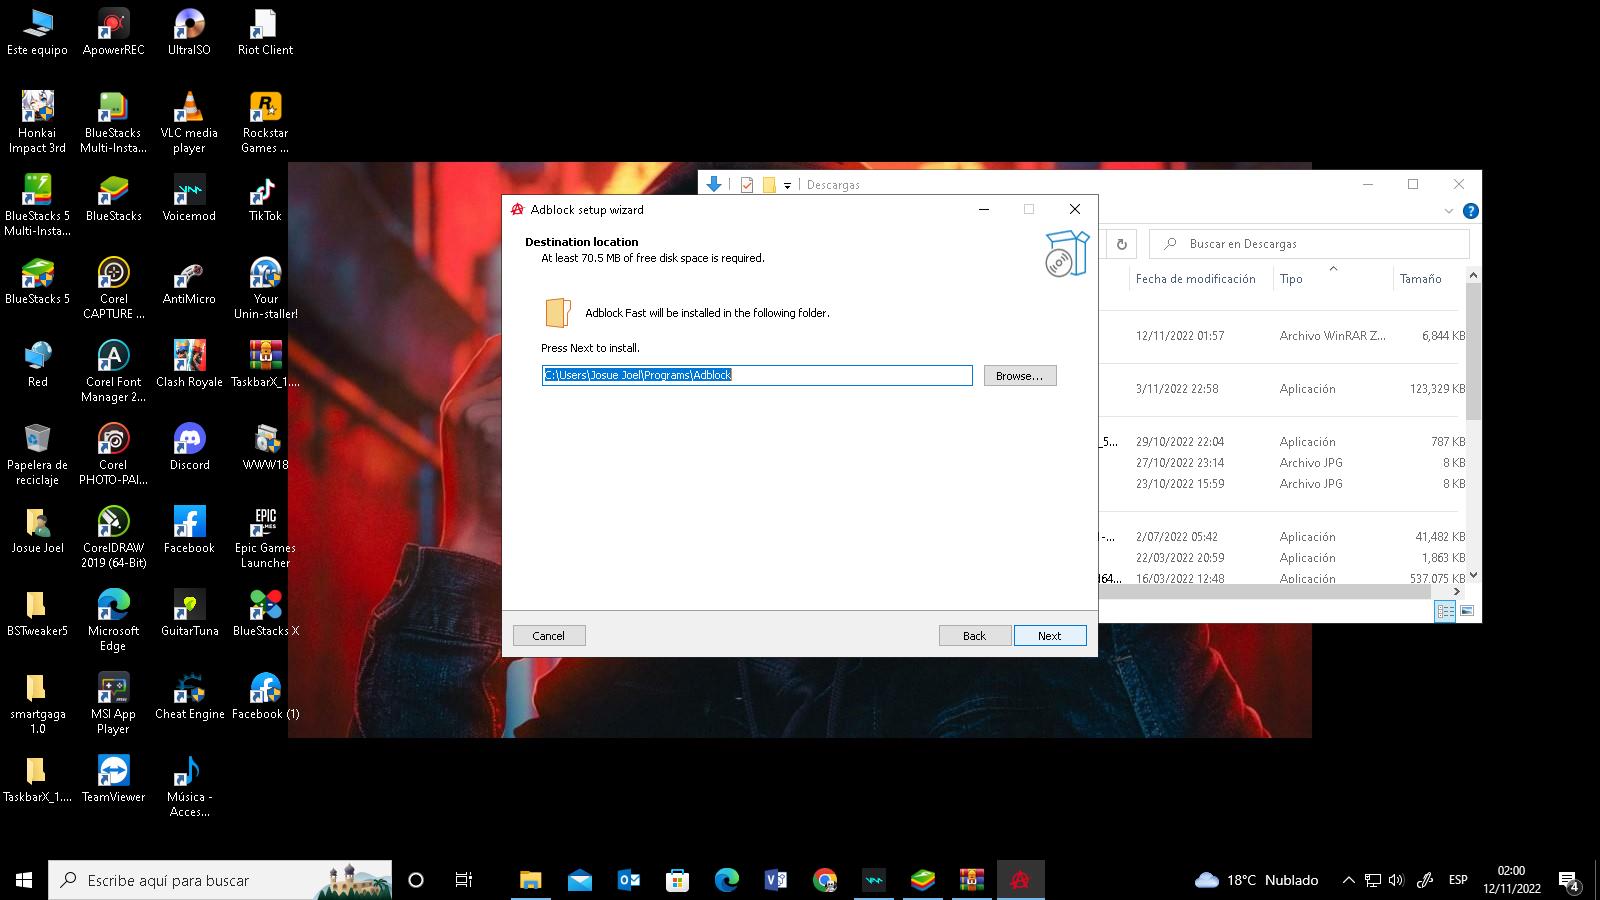Viewport: 1600px width, 900px height.
Task: Refresh the Descargas folder view
Action: pyautogui.click(x=1122, y=244)
